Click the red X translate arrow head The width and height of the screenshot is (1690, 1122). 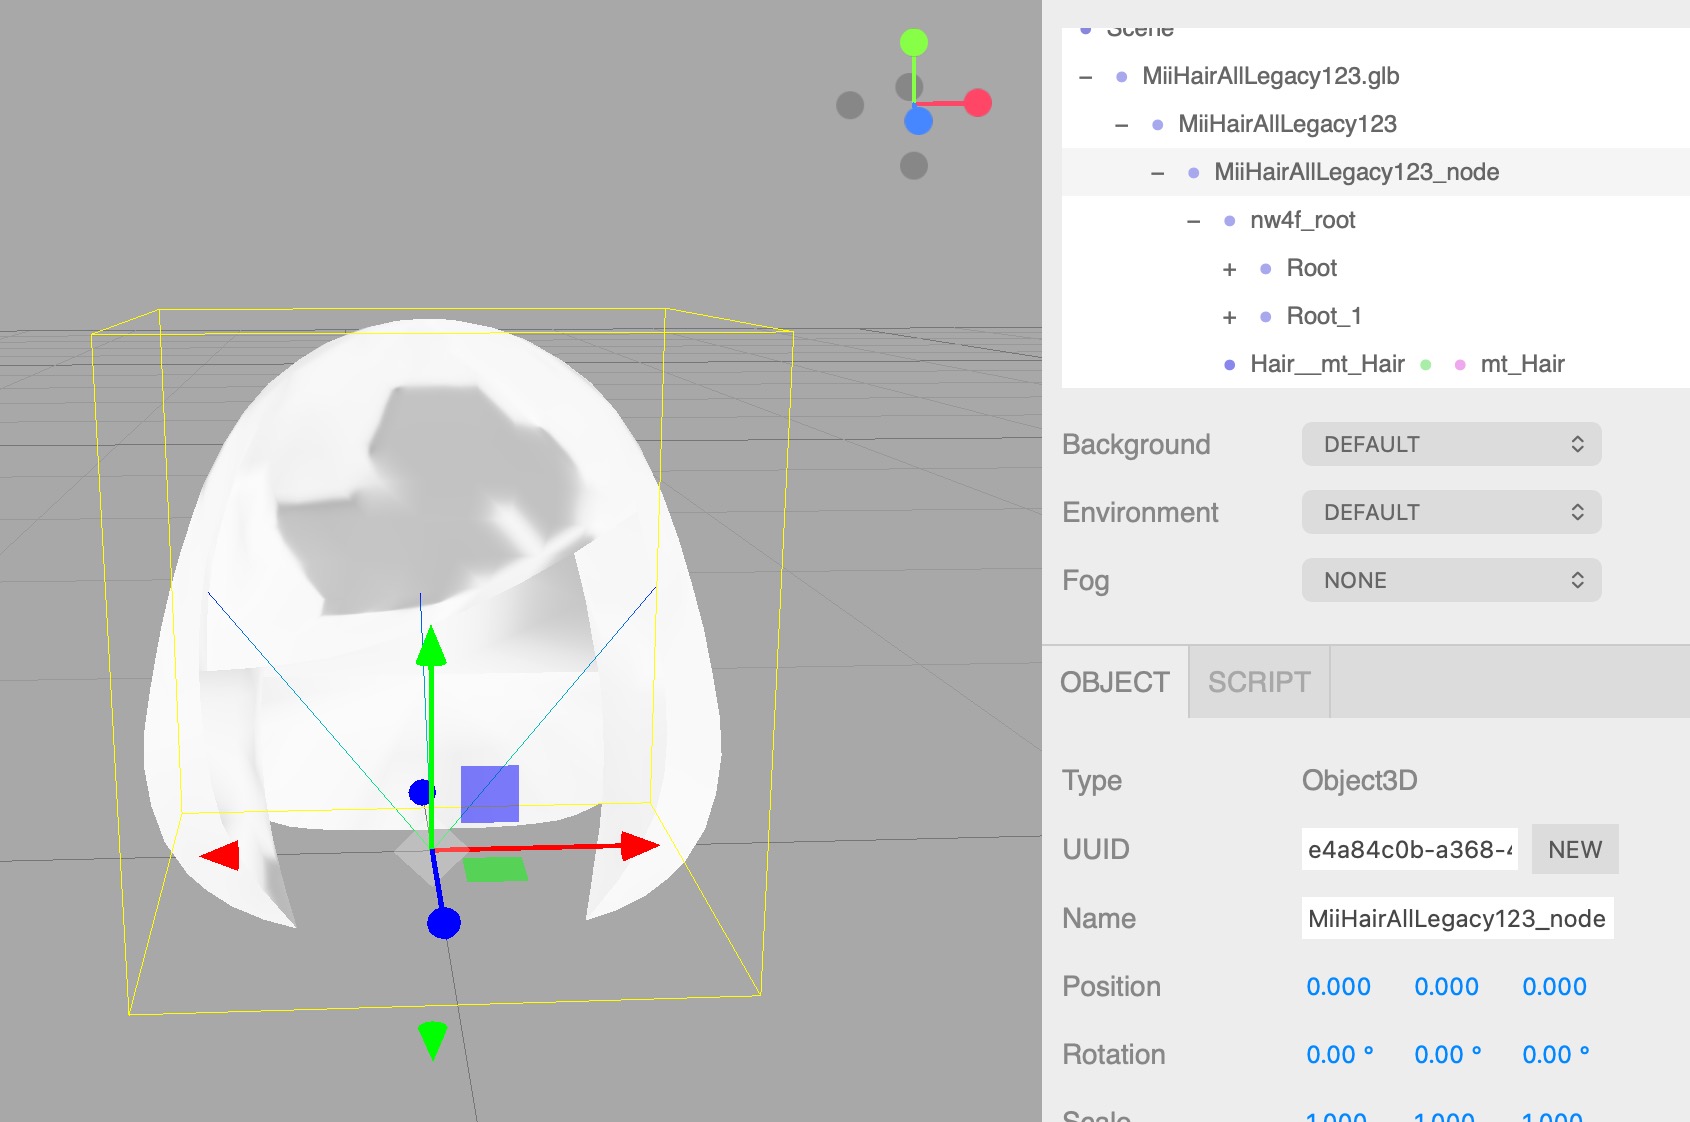[x=638, y=846]
